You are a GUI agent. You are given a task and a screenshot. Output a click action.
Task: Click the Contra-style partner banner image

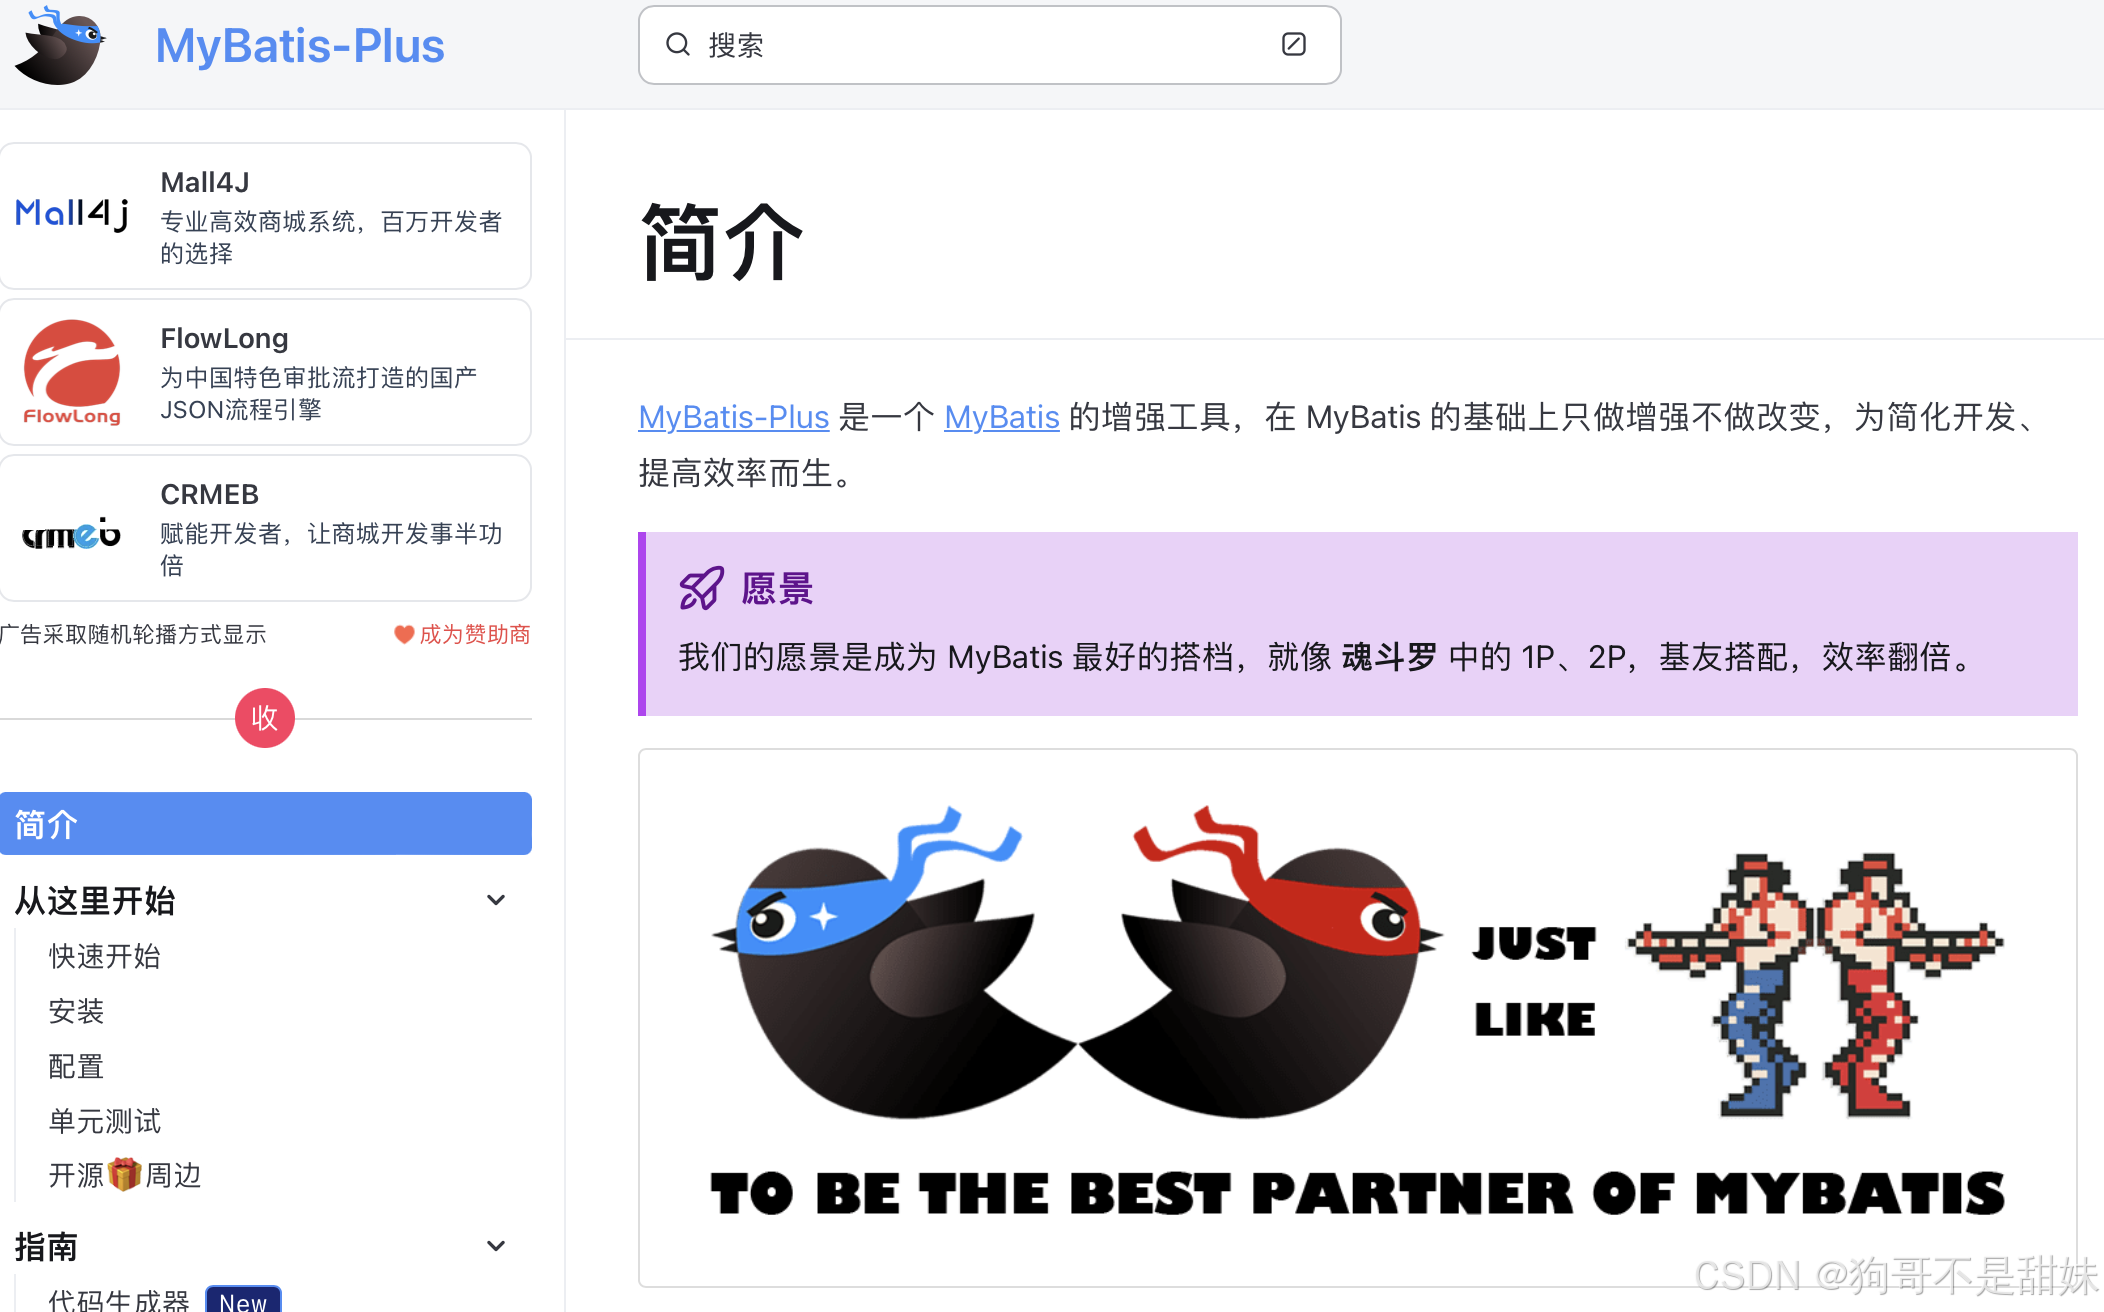click(x=1358, y=1017)
